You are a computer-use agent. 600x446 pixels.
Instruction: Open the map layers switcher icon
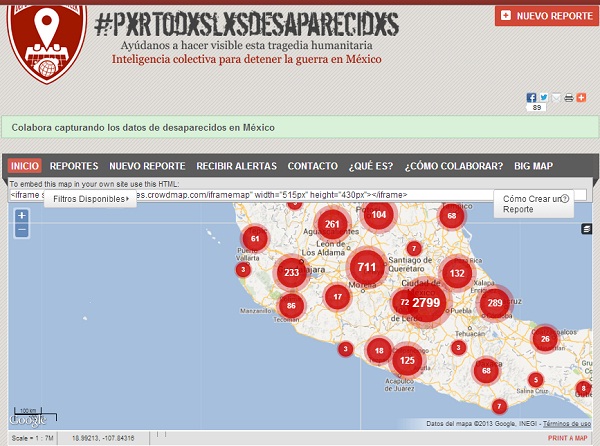tap(587, 229)
